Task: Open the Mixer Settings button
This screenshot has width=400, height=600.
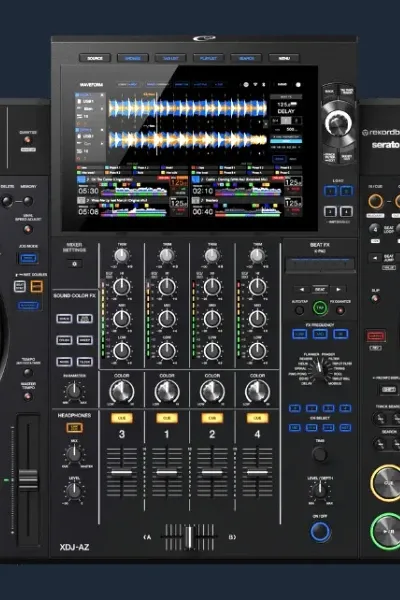Action: pyautogui.click(x=74, y=264)
